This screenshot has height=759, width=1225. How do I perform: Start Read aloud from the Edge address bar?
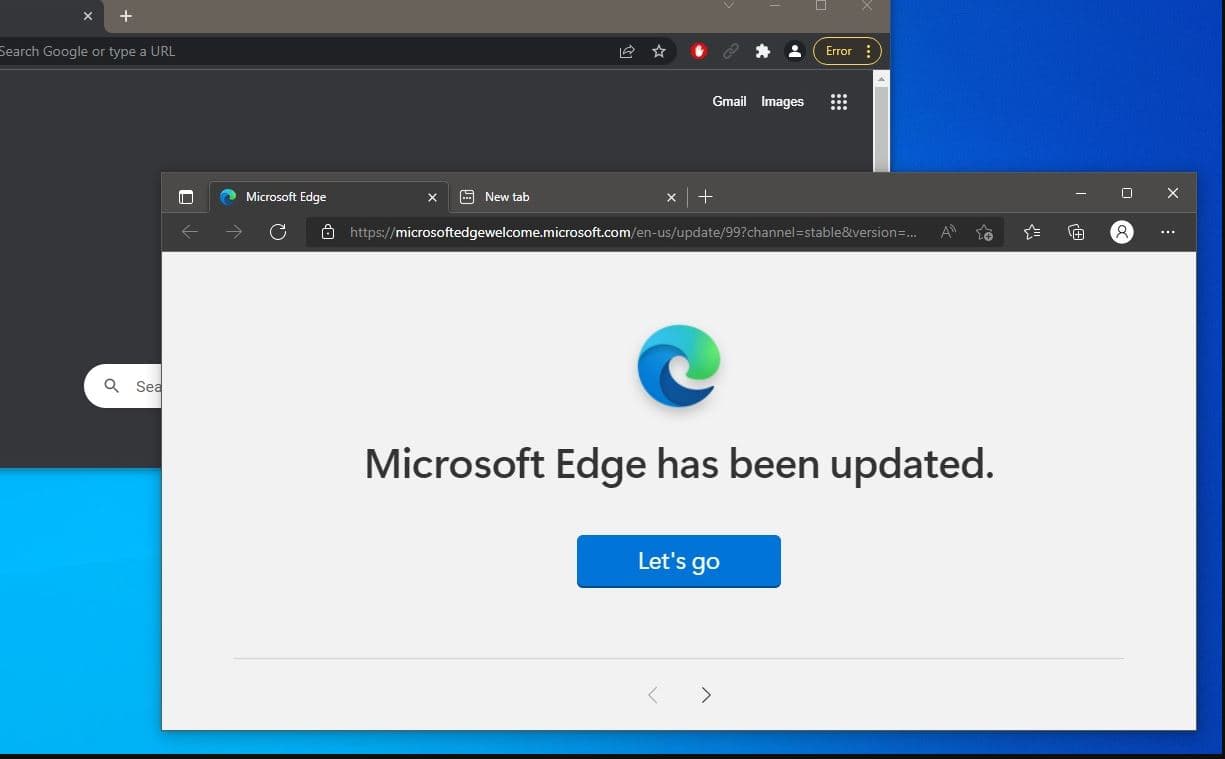click(947, 232)
